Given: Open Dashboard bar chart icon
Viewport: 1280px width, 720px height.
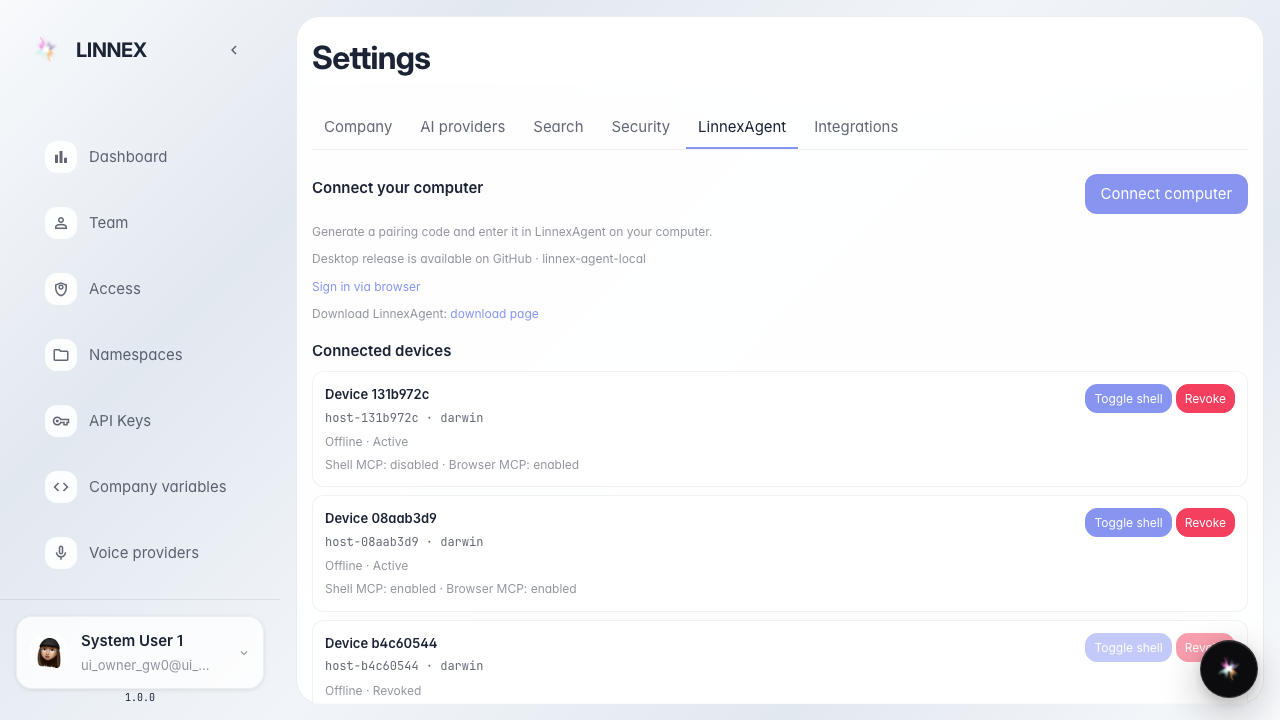Looking at the screenshot, I should click(x=61, y=157).
